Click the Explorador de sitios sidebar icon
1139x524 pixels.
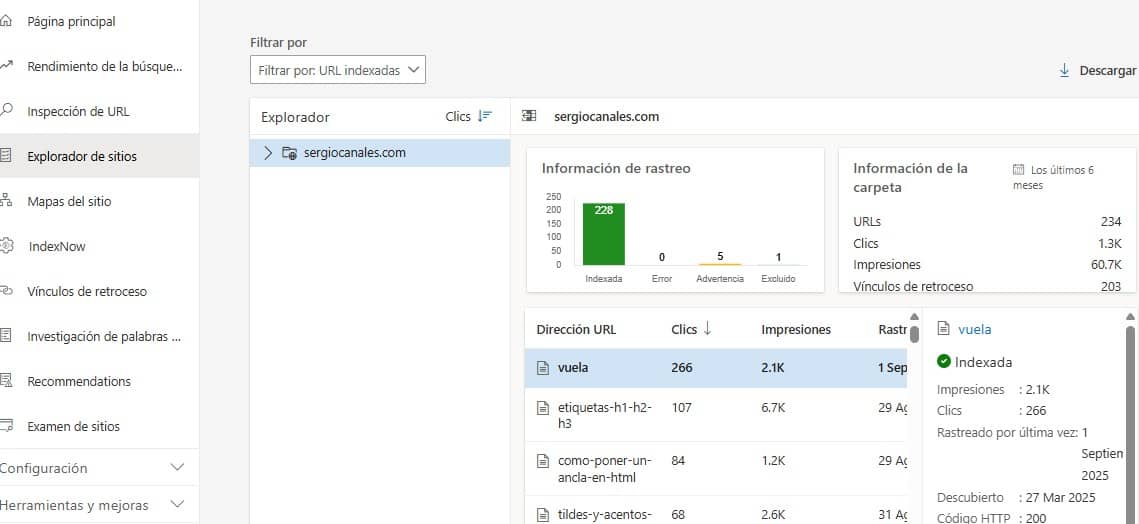(6, 156)
